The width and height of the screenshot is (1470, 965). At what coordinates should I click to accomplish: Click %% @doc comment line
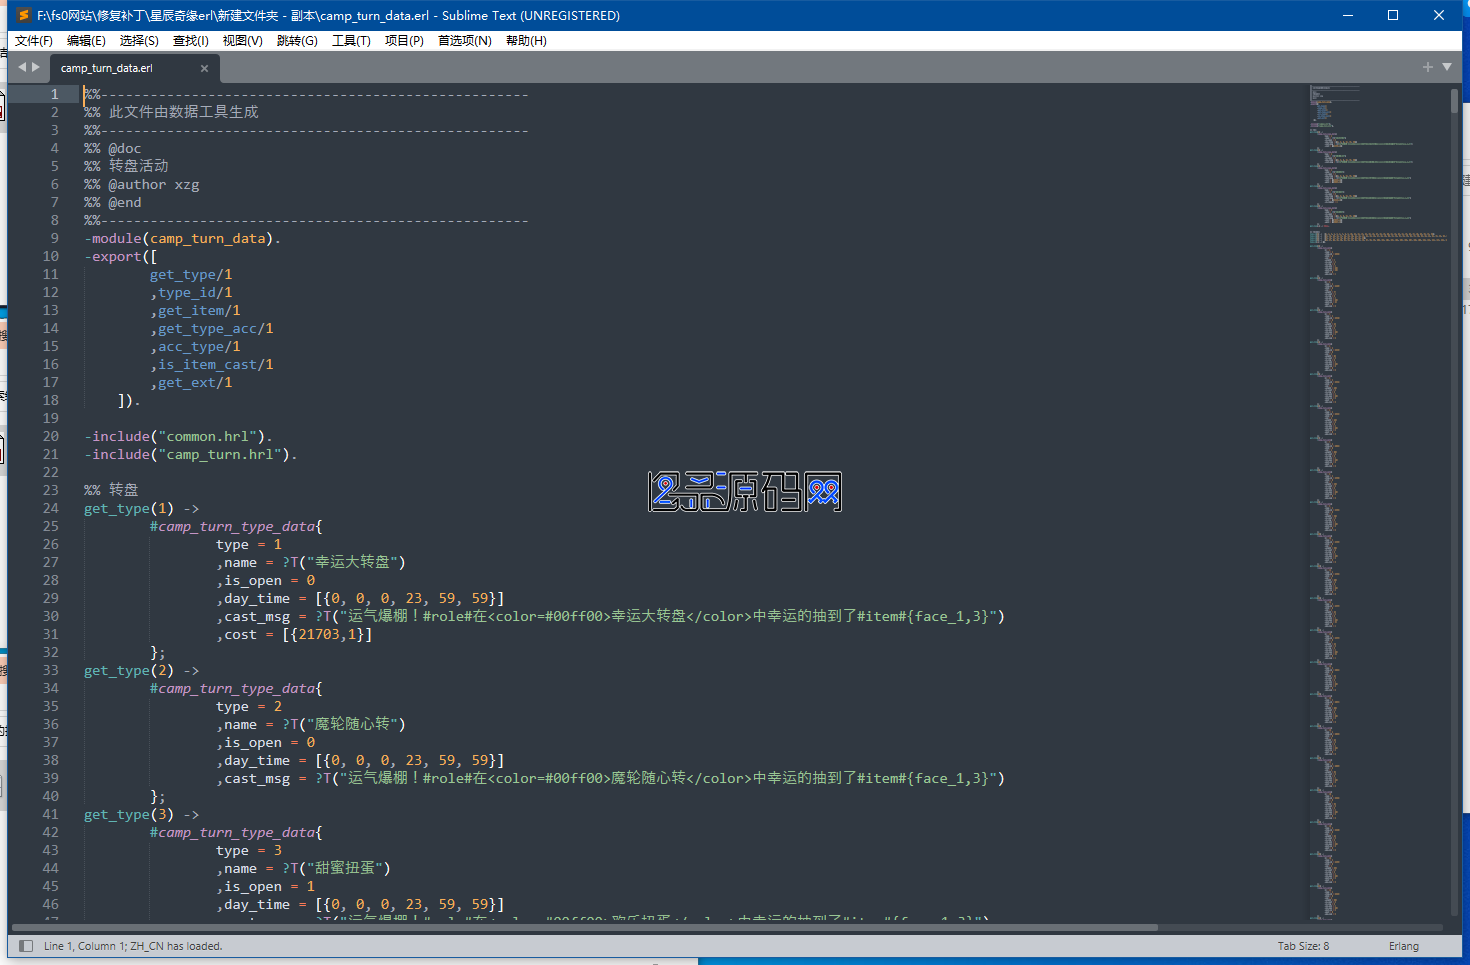point(113,148)
